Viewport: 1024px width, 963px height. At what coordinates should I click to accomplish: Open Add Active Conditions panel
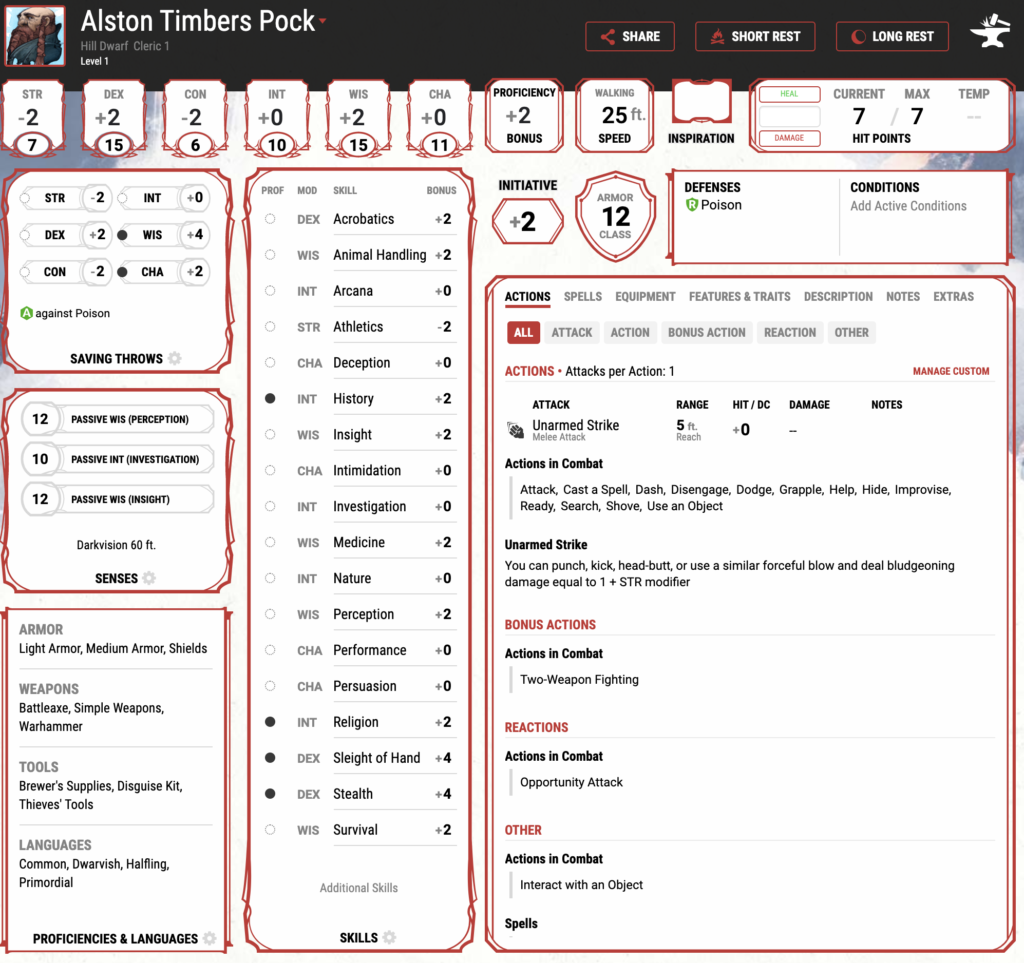pos(908,206)
